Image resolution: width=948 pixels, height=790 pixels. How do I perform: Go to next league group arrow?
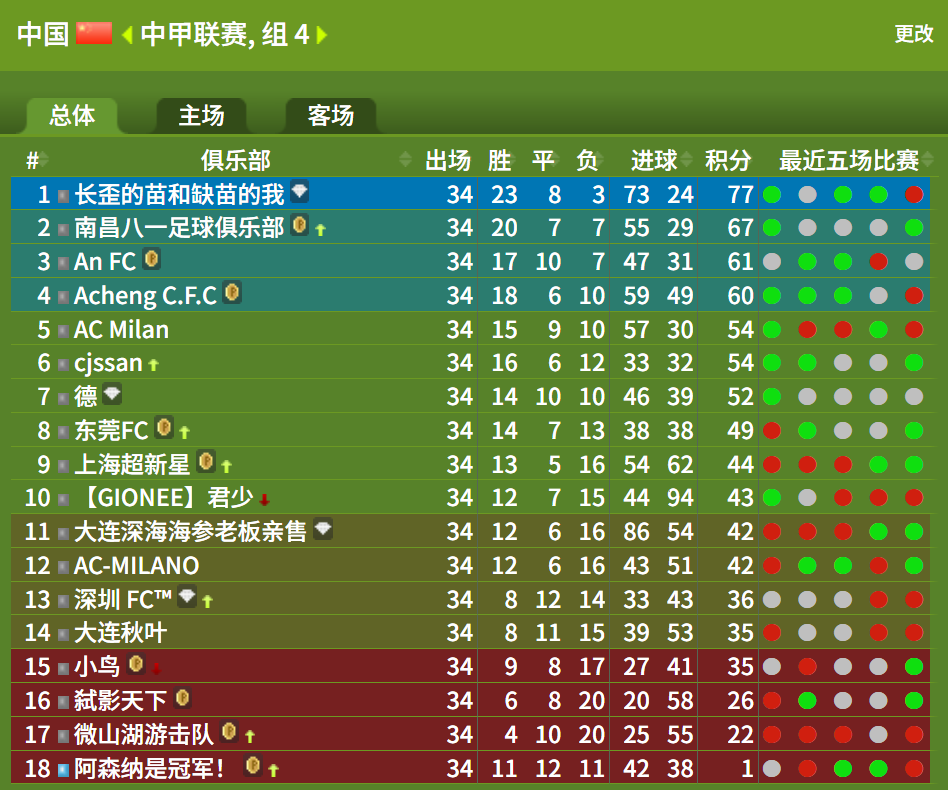(x=322, y=34)
